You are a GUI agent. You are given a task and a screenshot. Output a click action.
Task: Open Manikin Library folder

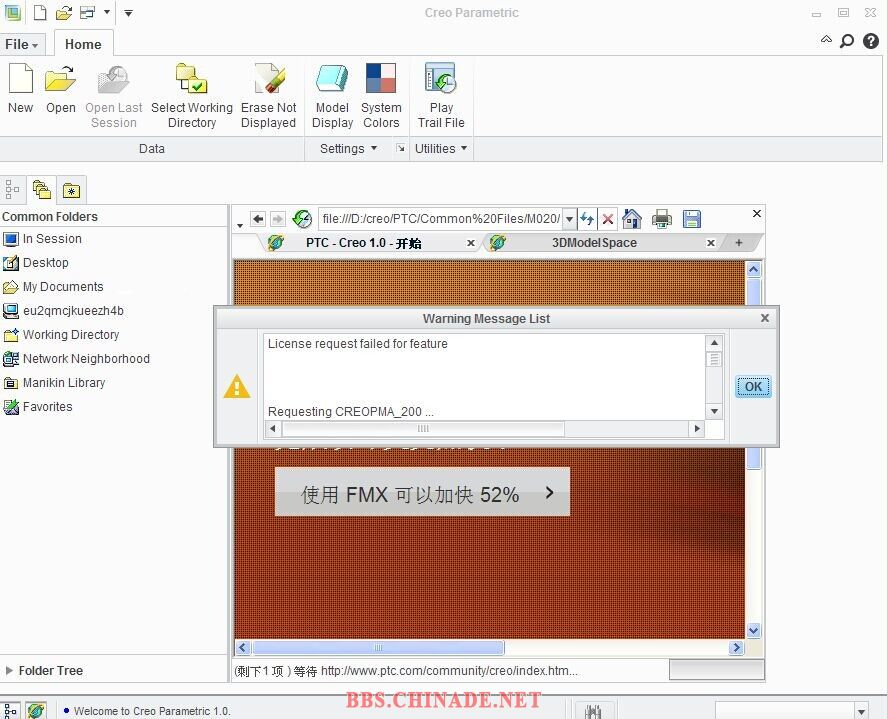[x=54, y=383]
